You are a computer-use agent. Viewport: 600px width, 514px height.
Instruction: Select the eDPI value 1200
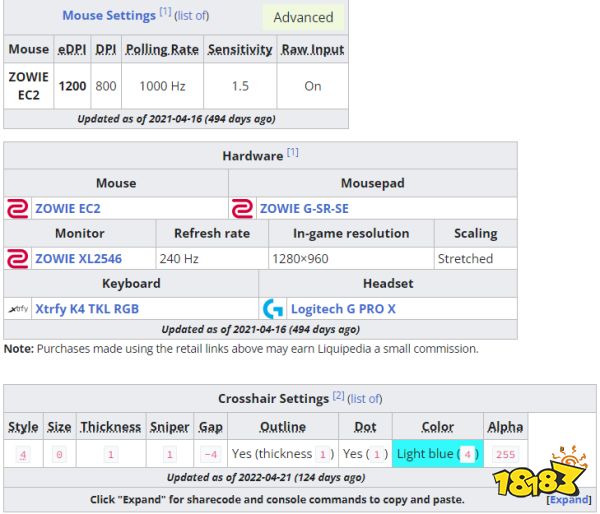[x=72, y=86]
